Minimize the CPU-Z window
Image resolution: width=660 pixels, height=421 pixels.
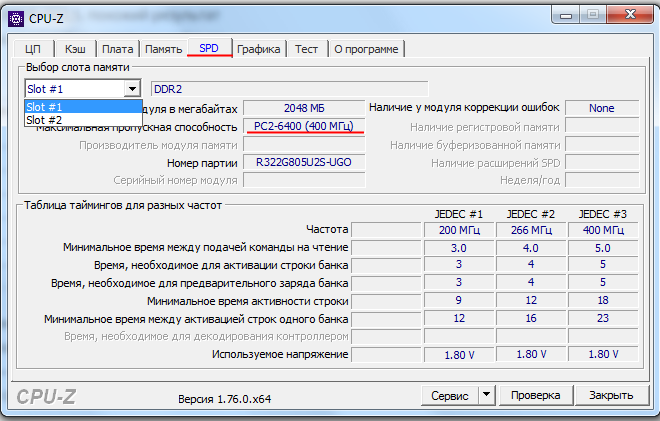tap(566, 15)
